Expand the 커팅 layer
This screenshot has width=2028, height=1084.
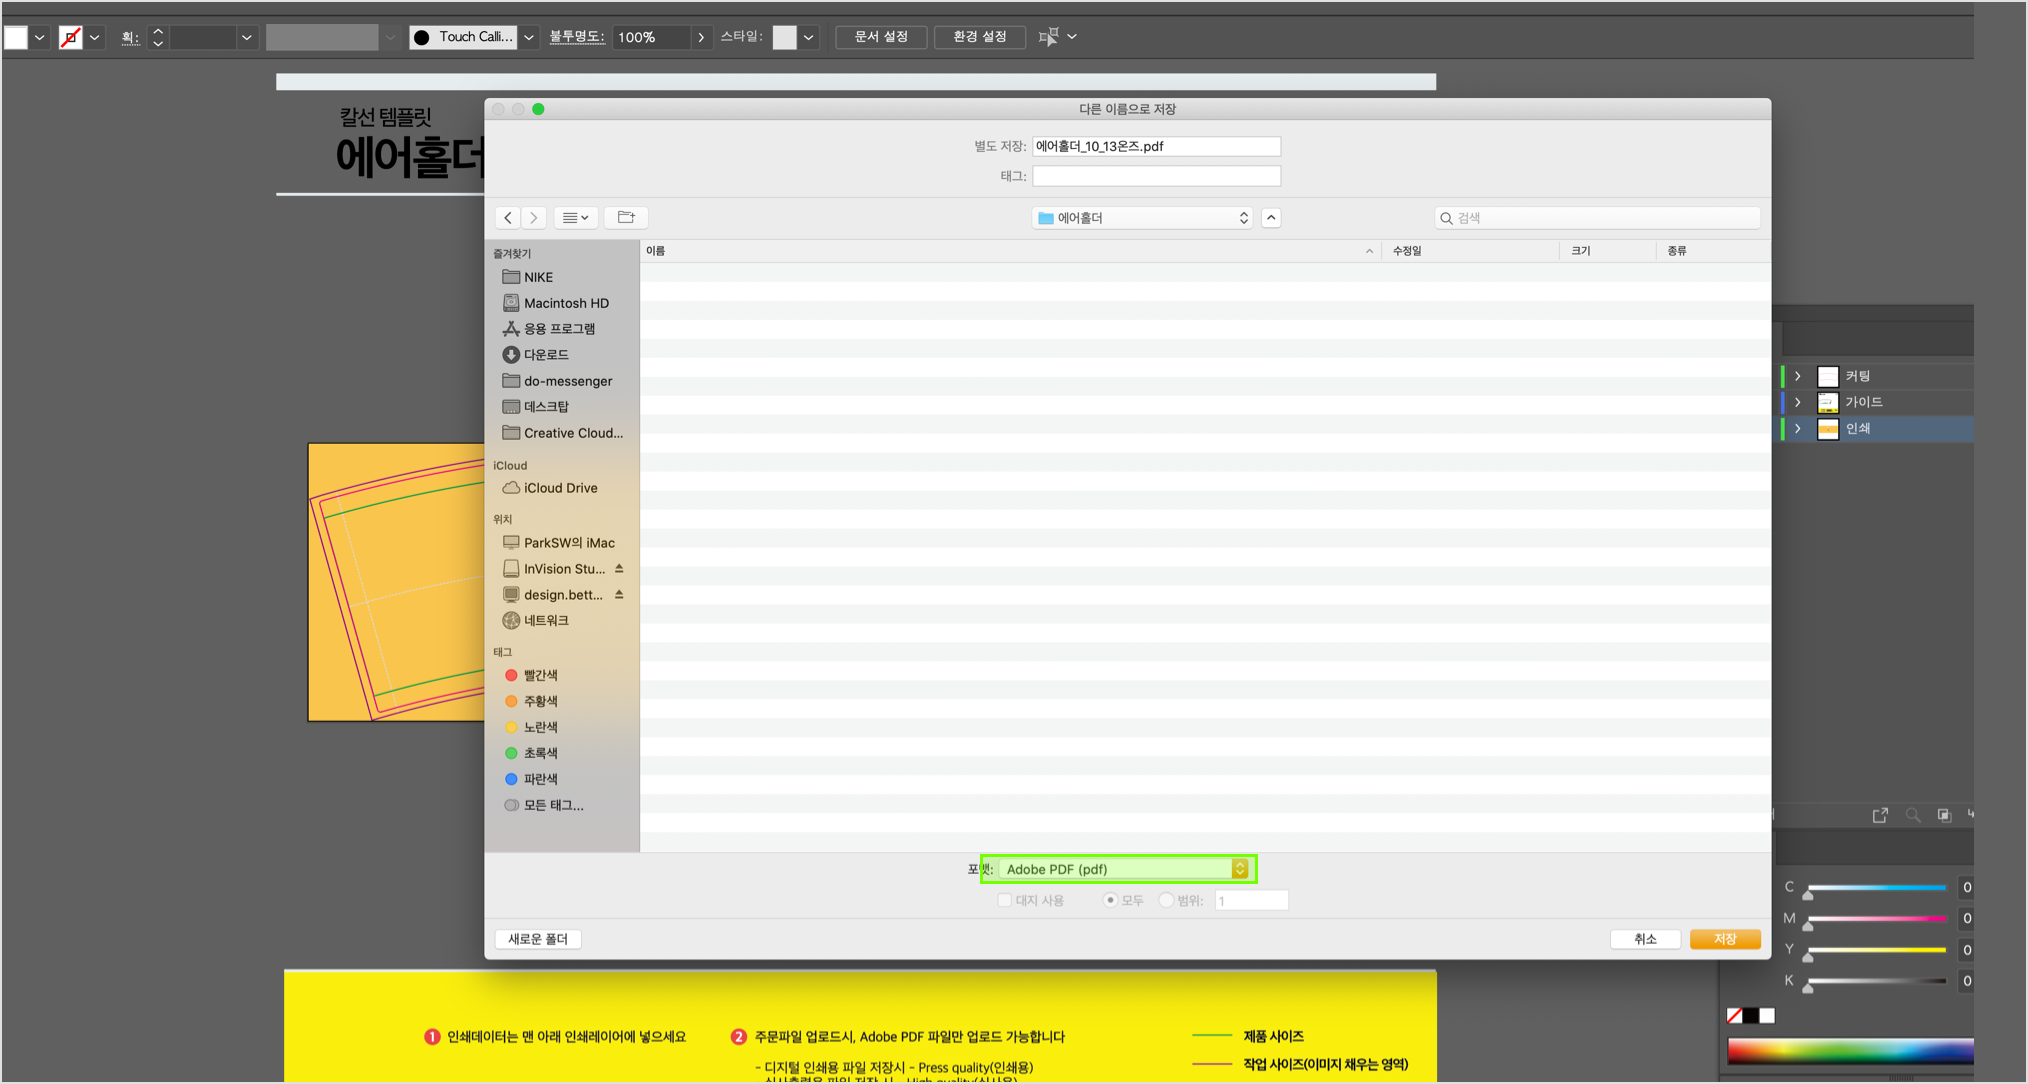click(1798, 376)
